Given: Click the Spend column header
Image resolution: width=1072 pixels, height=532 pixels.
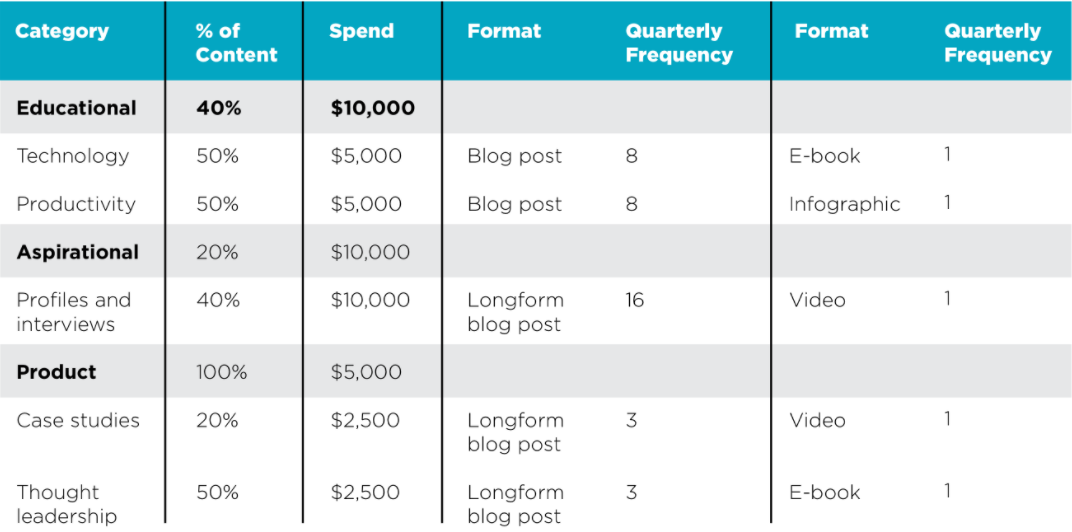Looking at the screenshot, I should pos(361,31).
